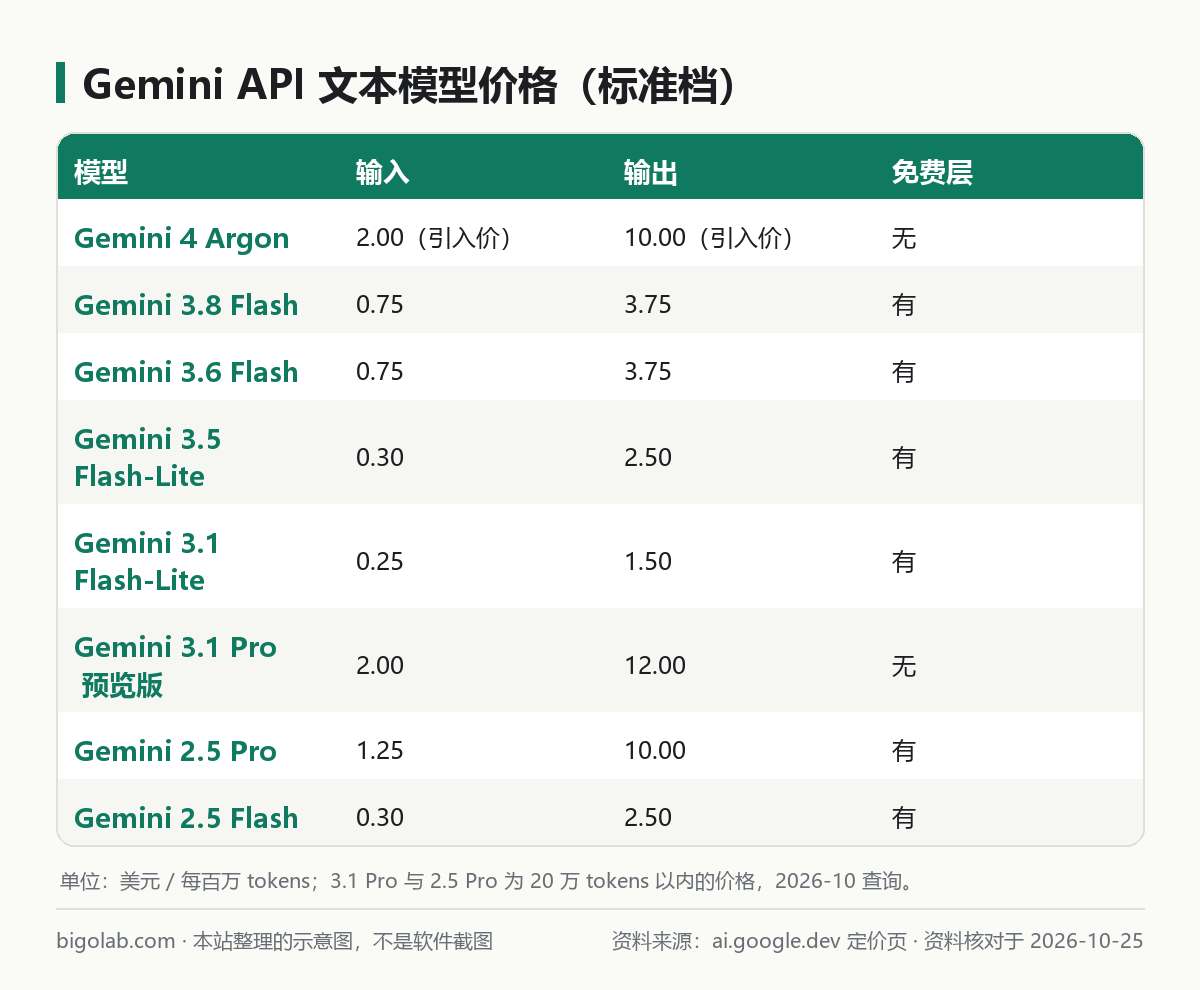Click input price 0.25 for Gemini 3.1 Flash-Lite
This screenshot has height=990, width=1200.
[380, 561]
